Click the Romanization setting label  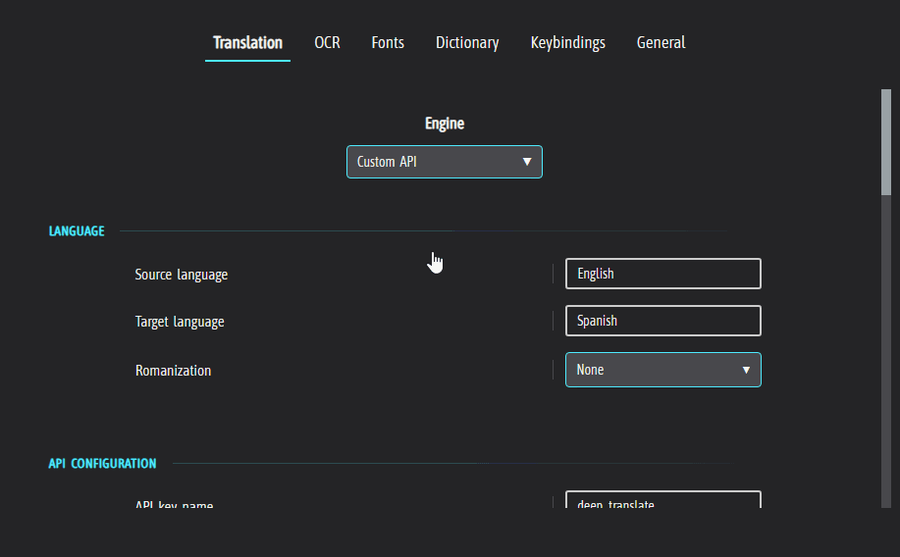click(173, 370)
